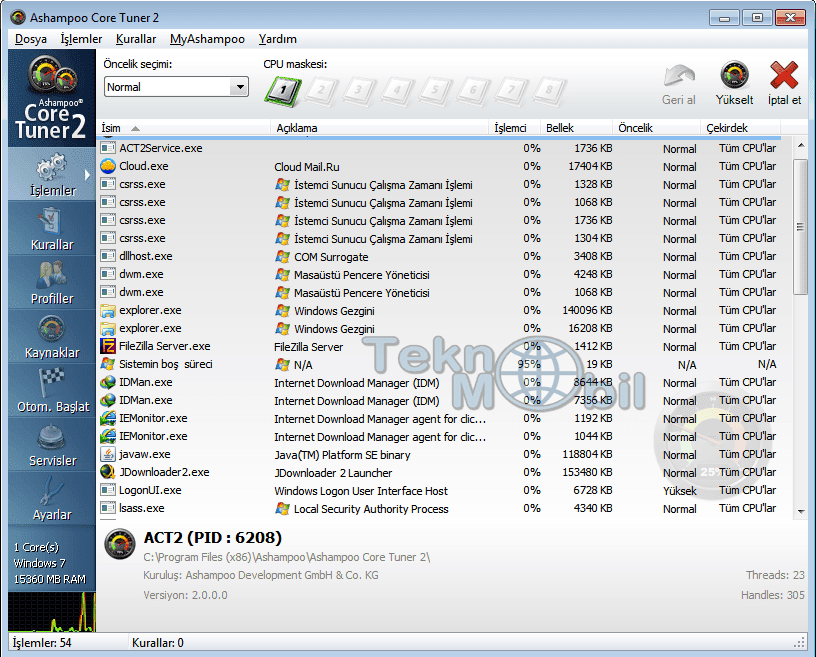Click the İşlemler: 54 status bar entry
Image resolution: width=816 pixels, height=657 pixels.
[42, 643]
